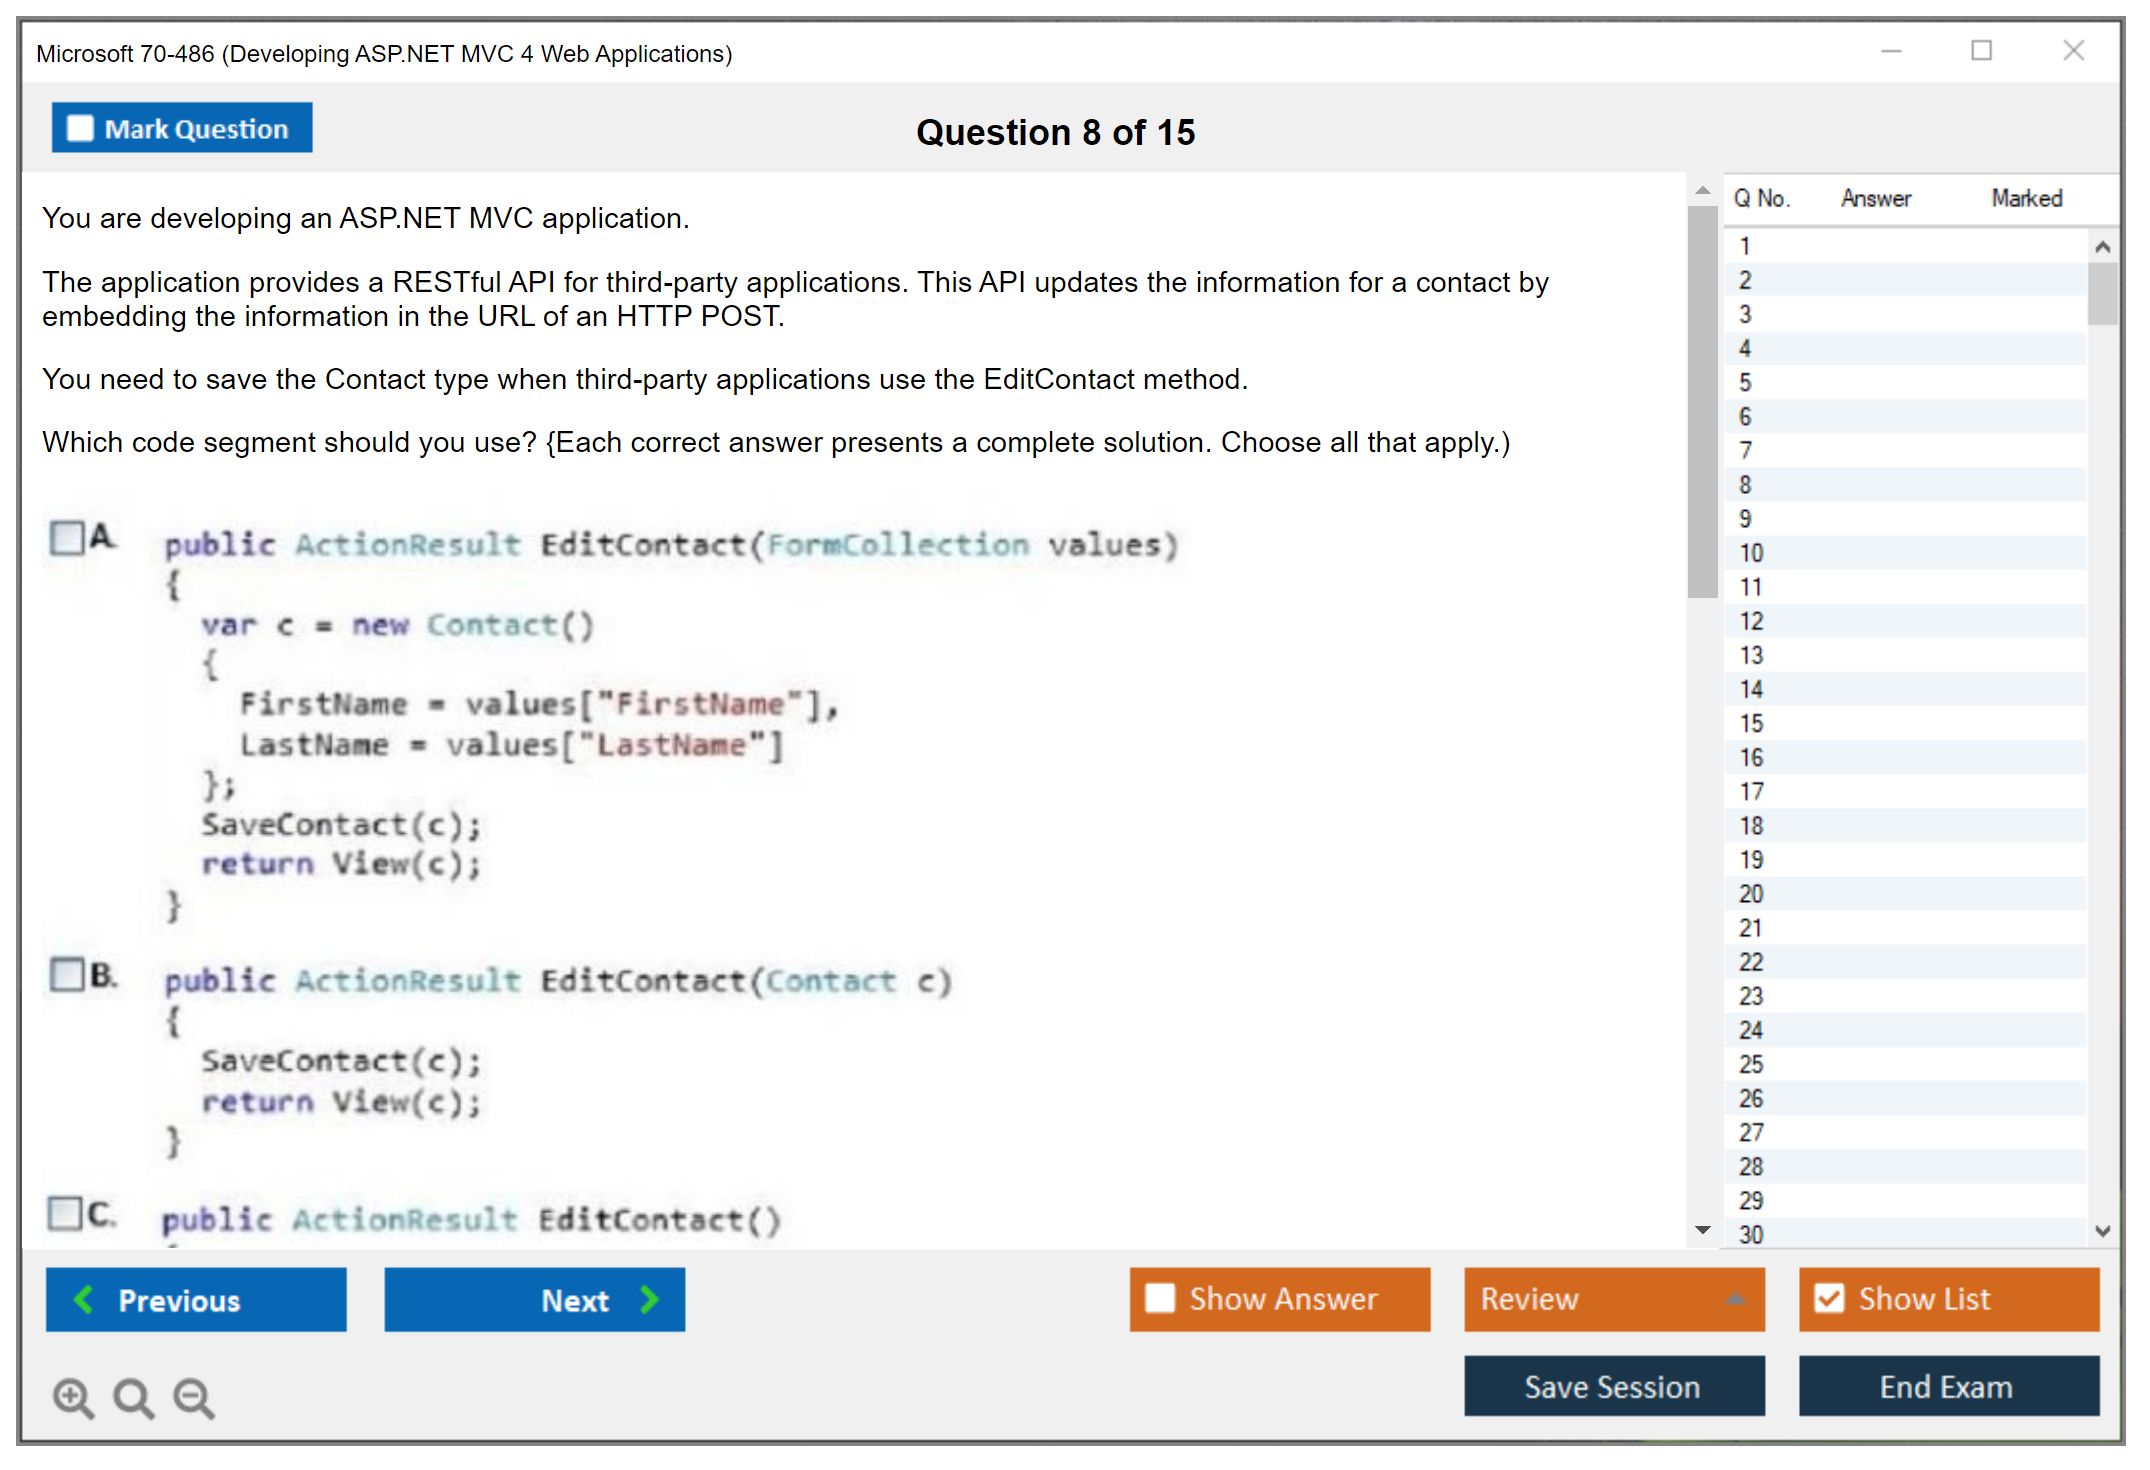Screen dimensions: 2150x1470
Task: Select question 12 in the list
Action: click(1751, 621)
